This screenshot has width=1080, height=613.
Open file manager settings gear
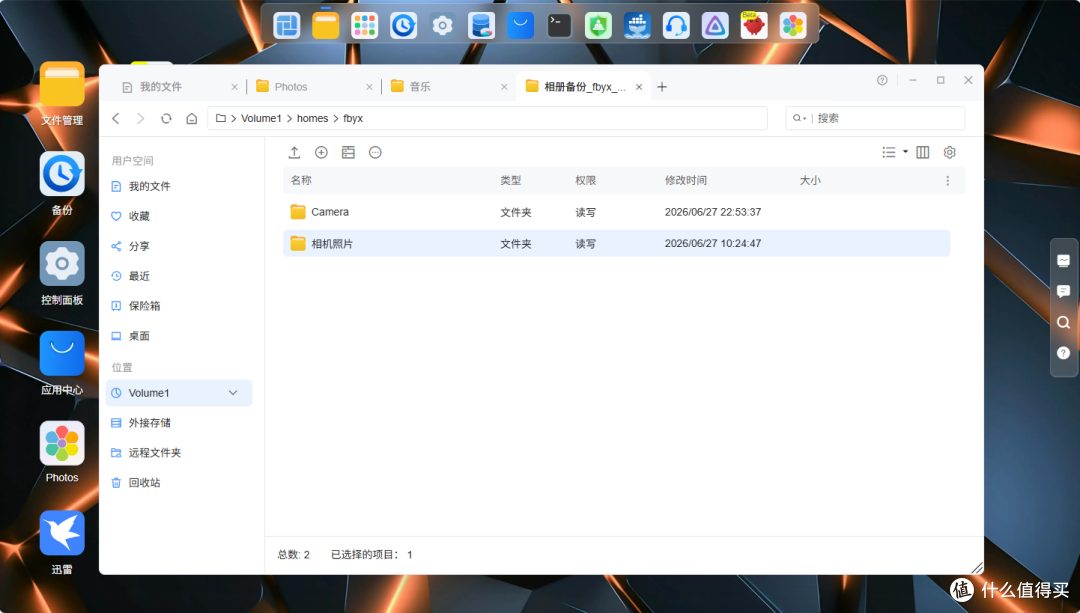pyautogui.click(x=949, y=152)
